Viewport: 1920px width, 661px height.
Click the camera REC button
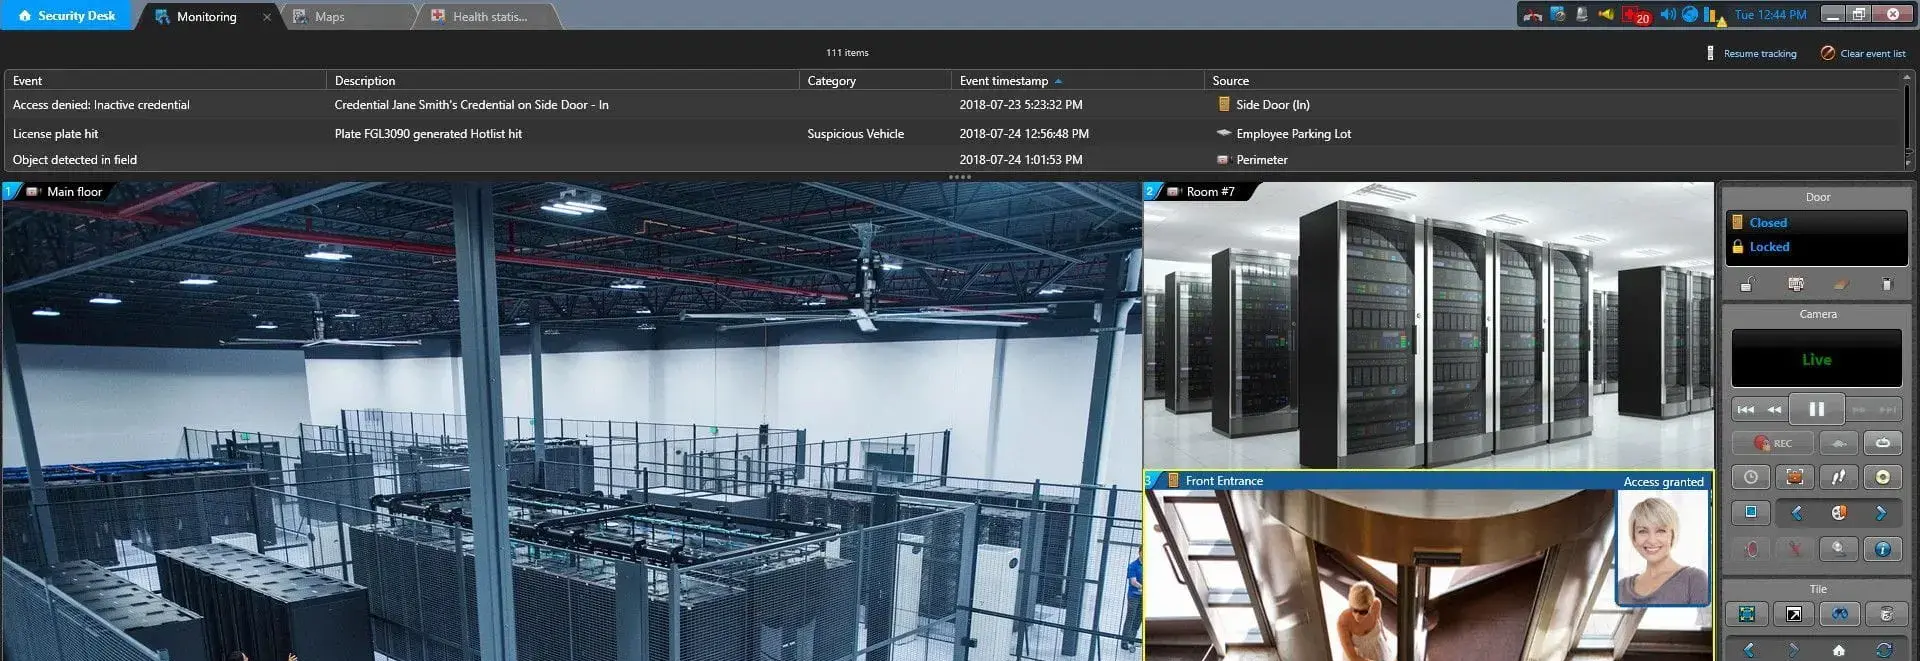(x=1772, y=443)
